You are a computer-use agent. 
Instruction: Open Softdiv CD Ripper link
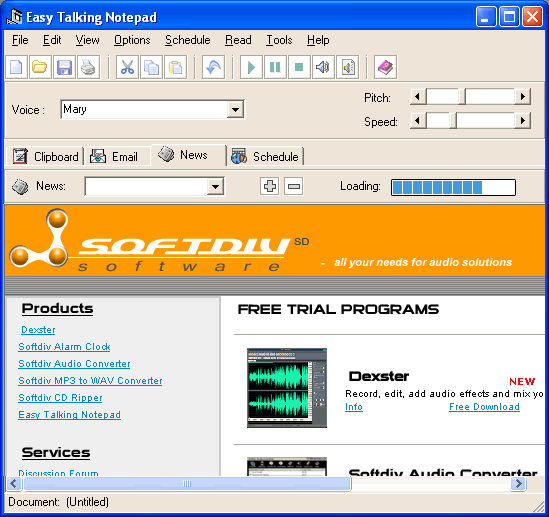click(60, 398)
